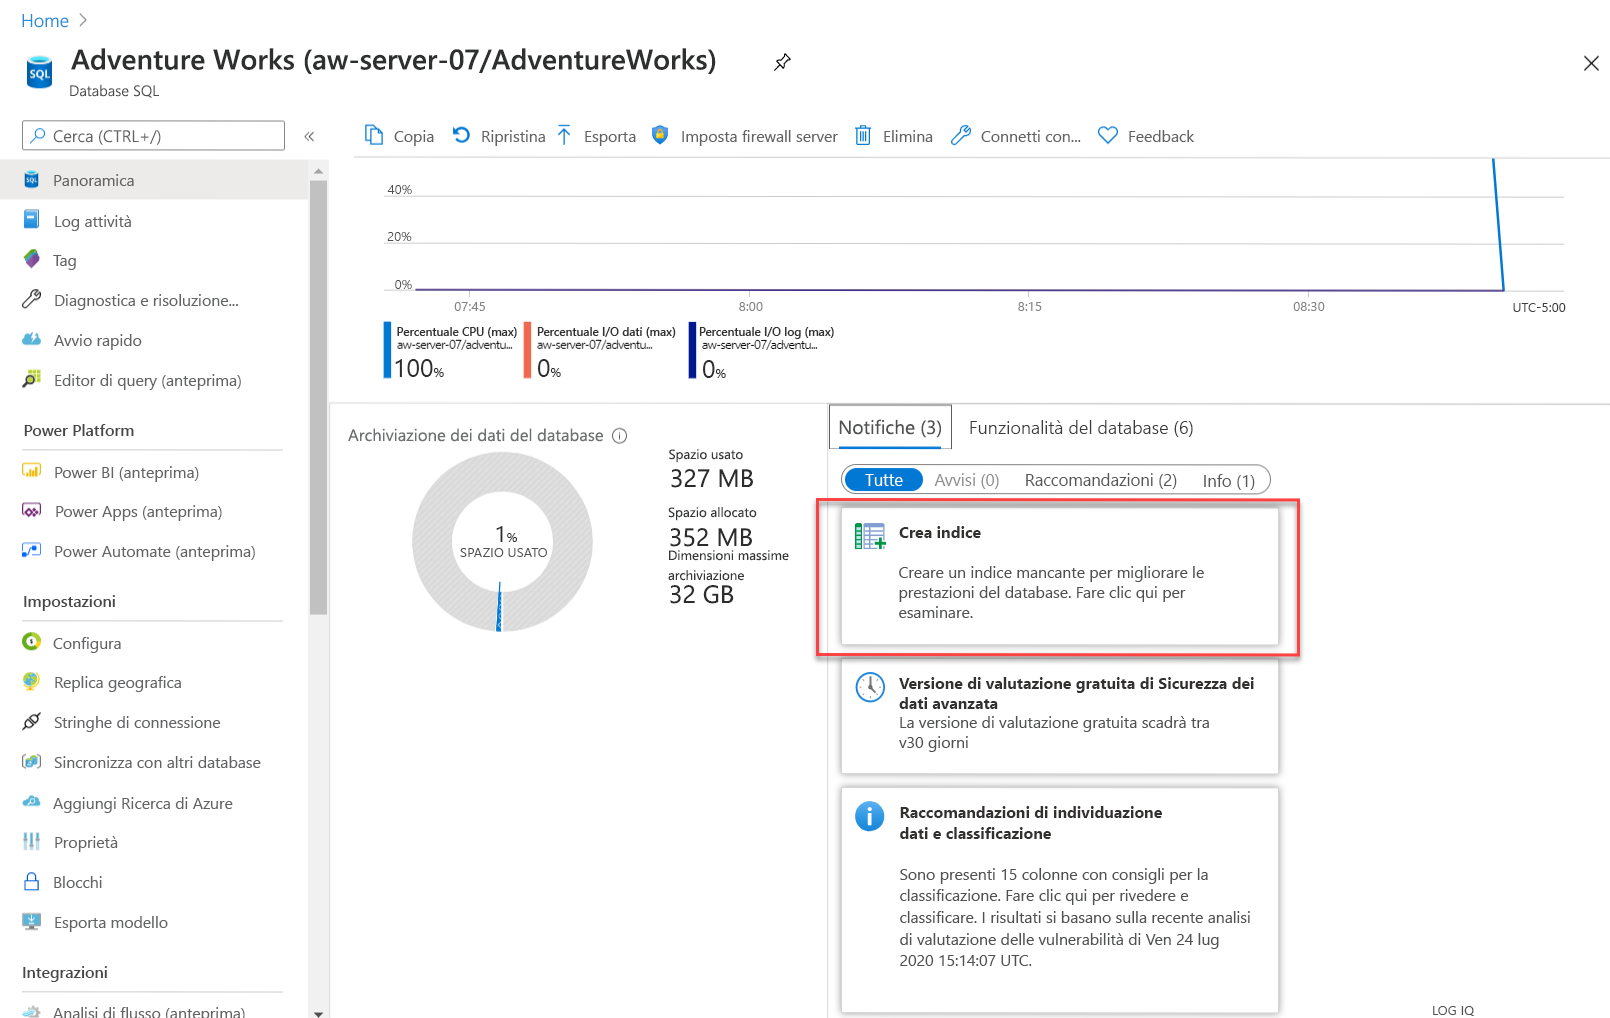Click the Esporta upload arrow icon
Image resolution: width=1610 pixels, height=1018 pixels.
(564, 135)
